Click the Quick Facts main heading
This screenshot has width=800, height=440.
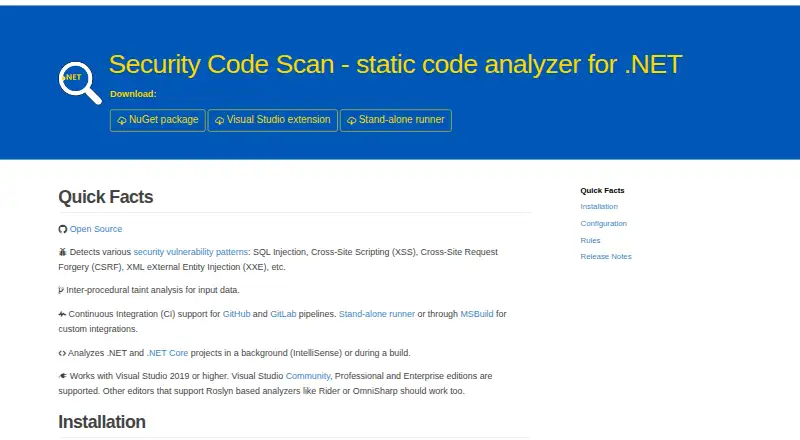[106, 197]
